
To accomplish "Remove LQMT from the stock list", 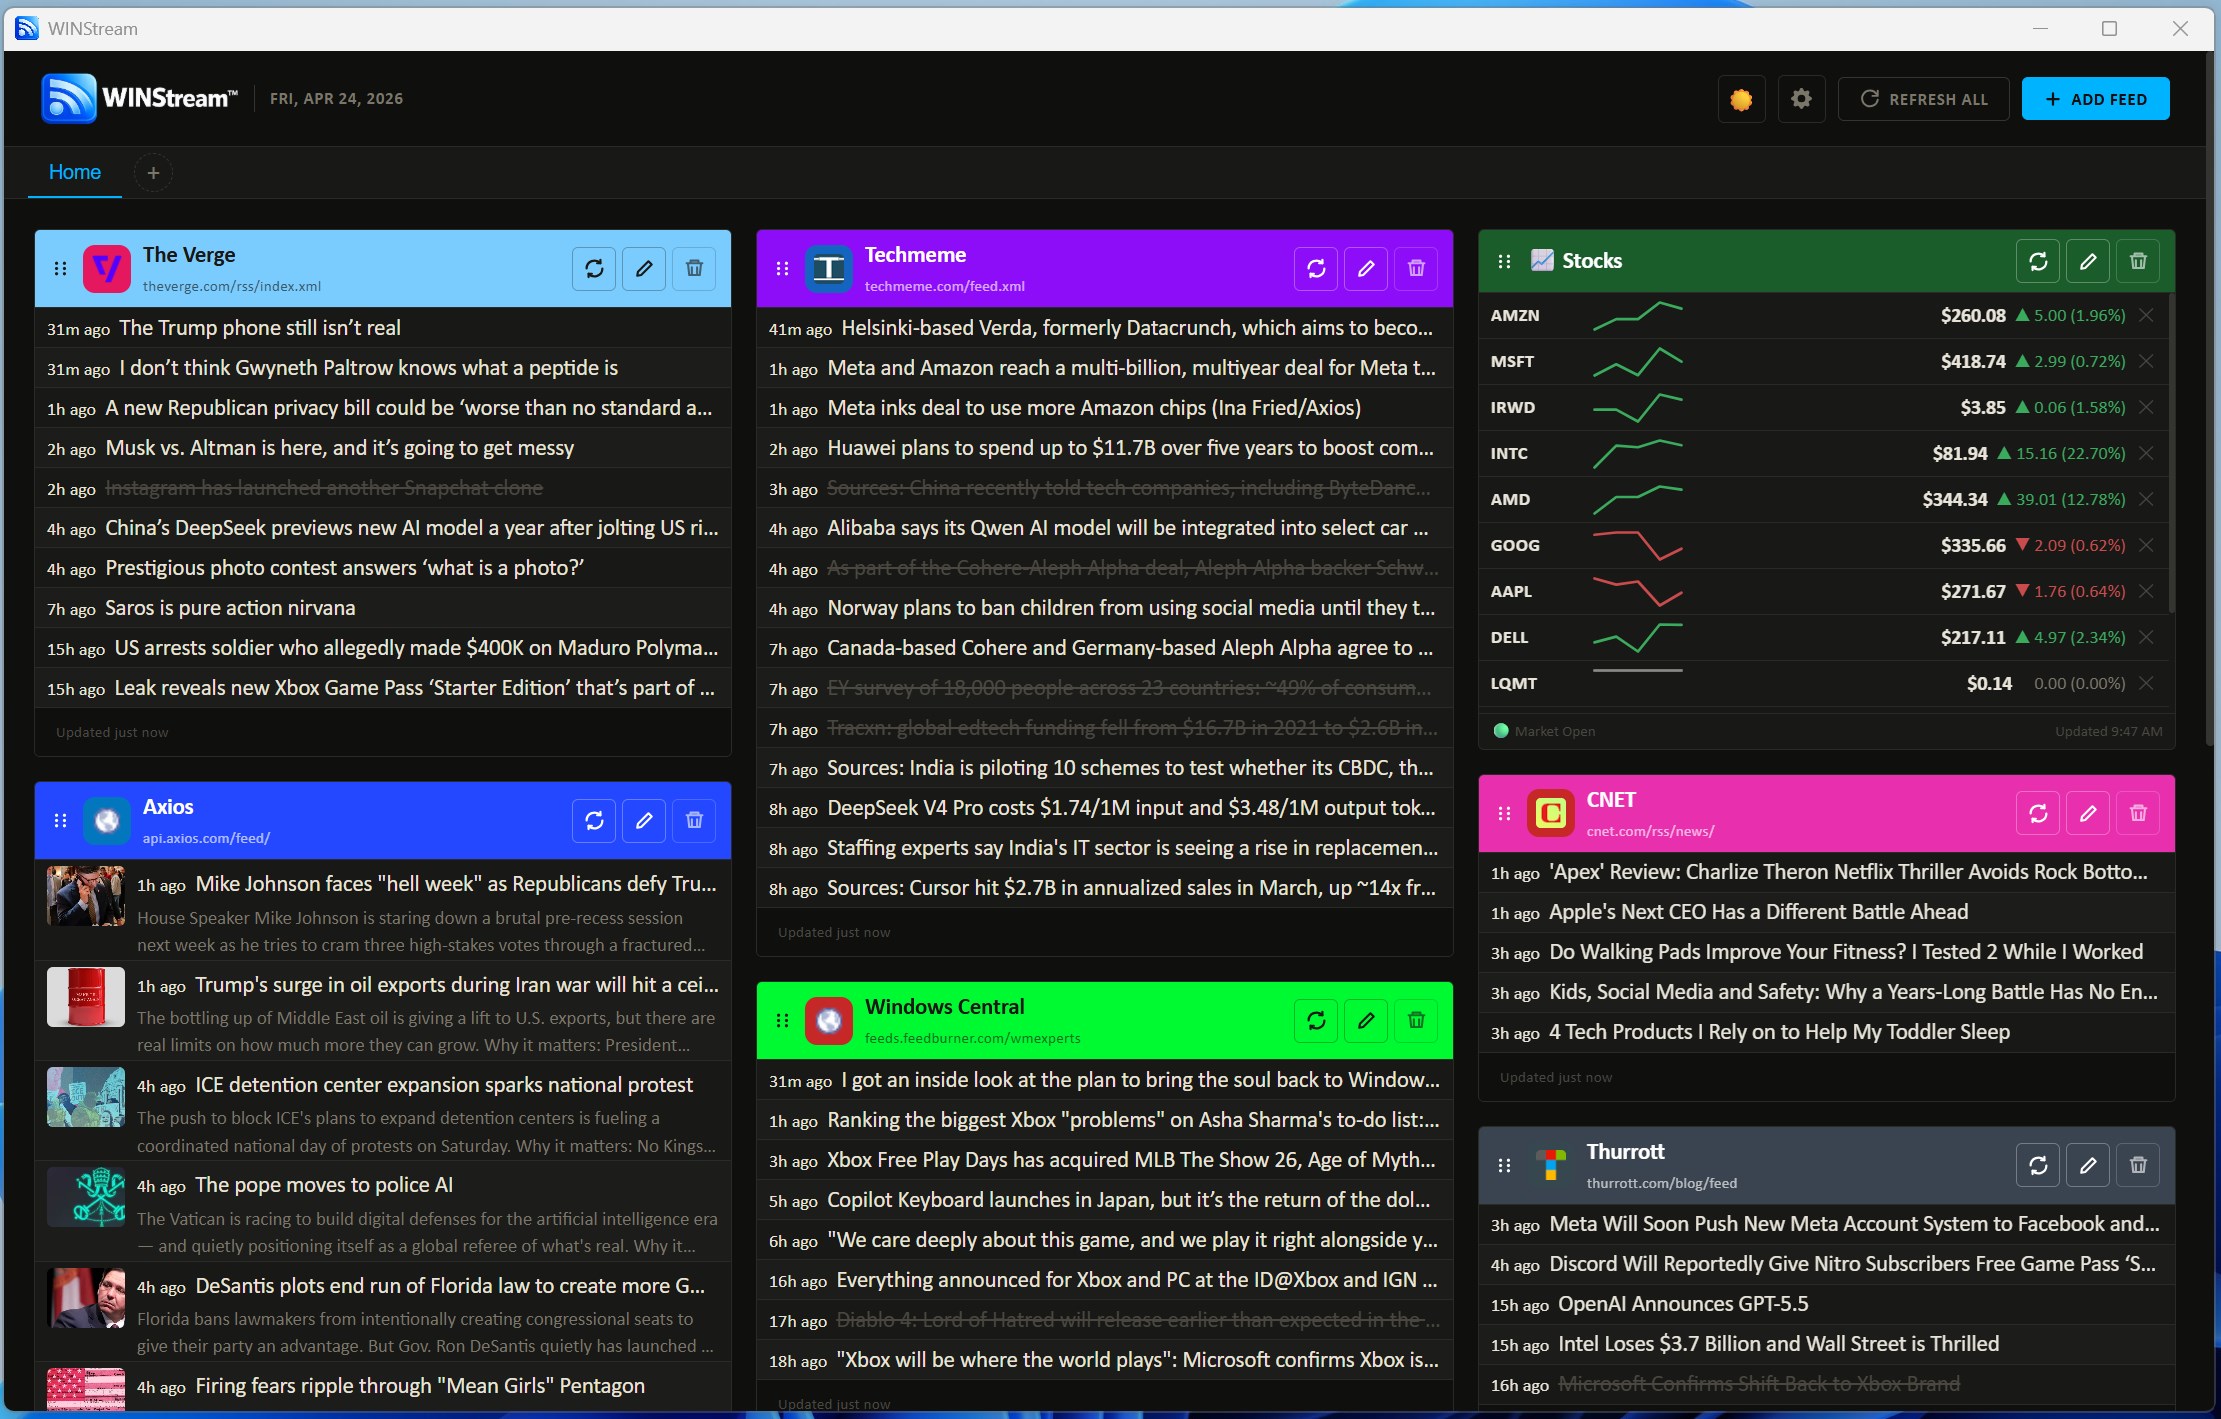I will click(2146, 683).
